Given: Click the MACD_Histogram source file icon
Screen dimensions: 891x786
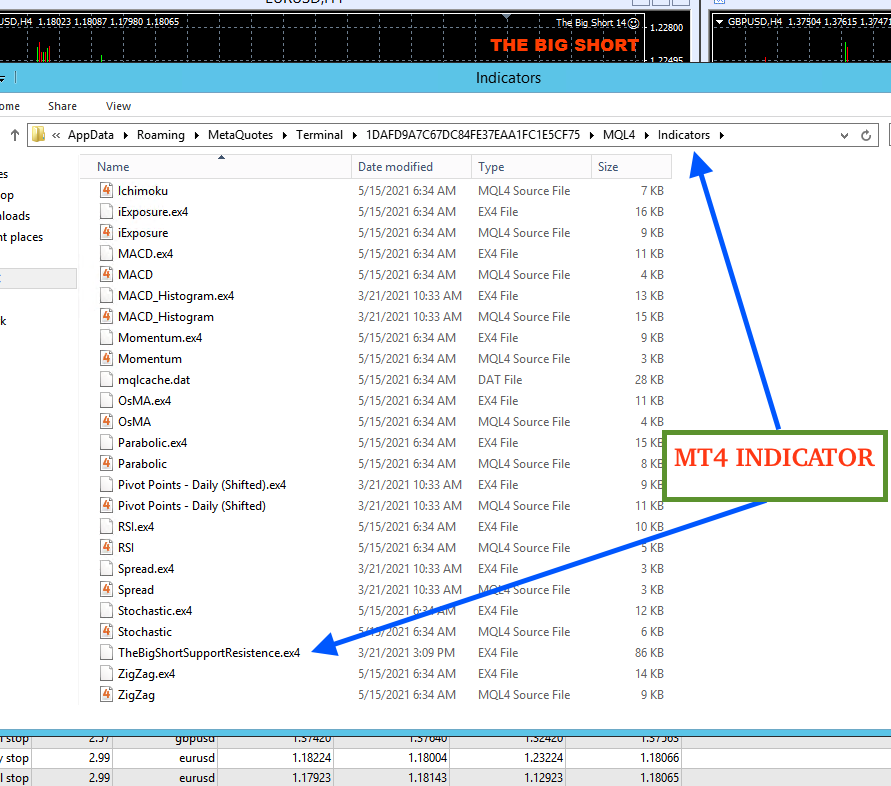Looking at the screenshot, I should point(106,316).
